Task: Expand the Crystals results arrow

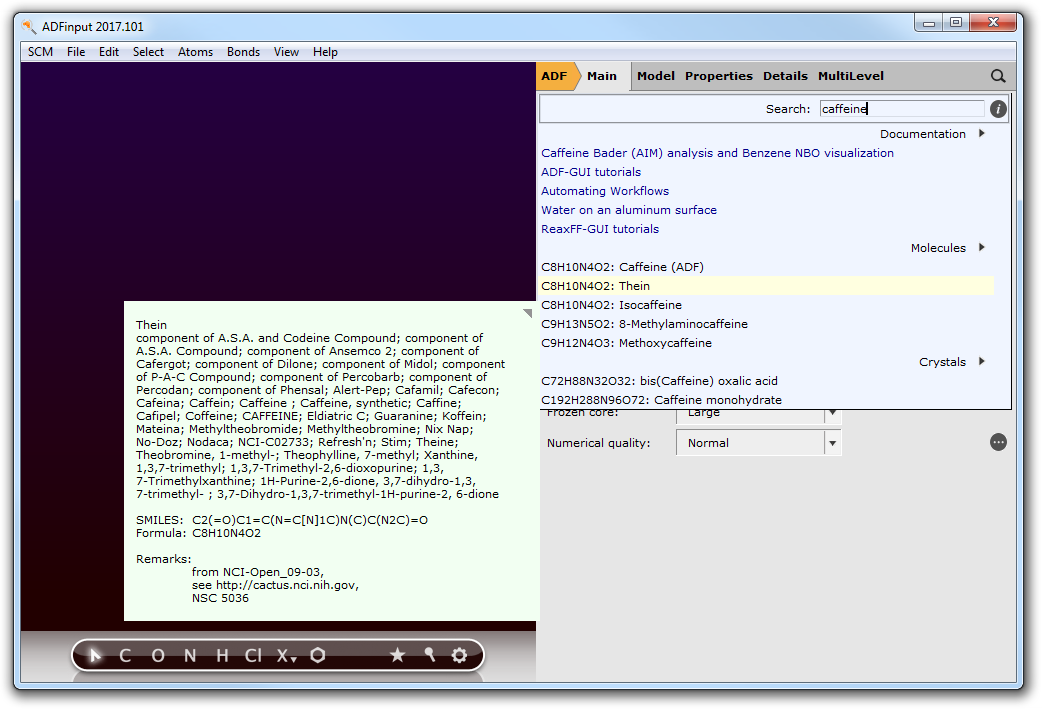Action: [x=982, y=362]
